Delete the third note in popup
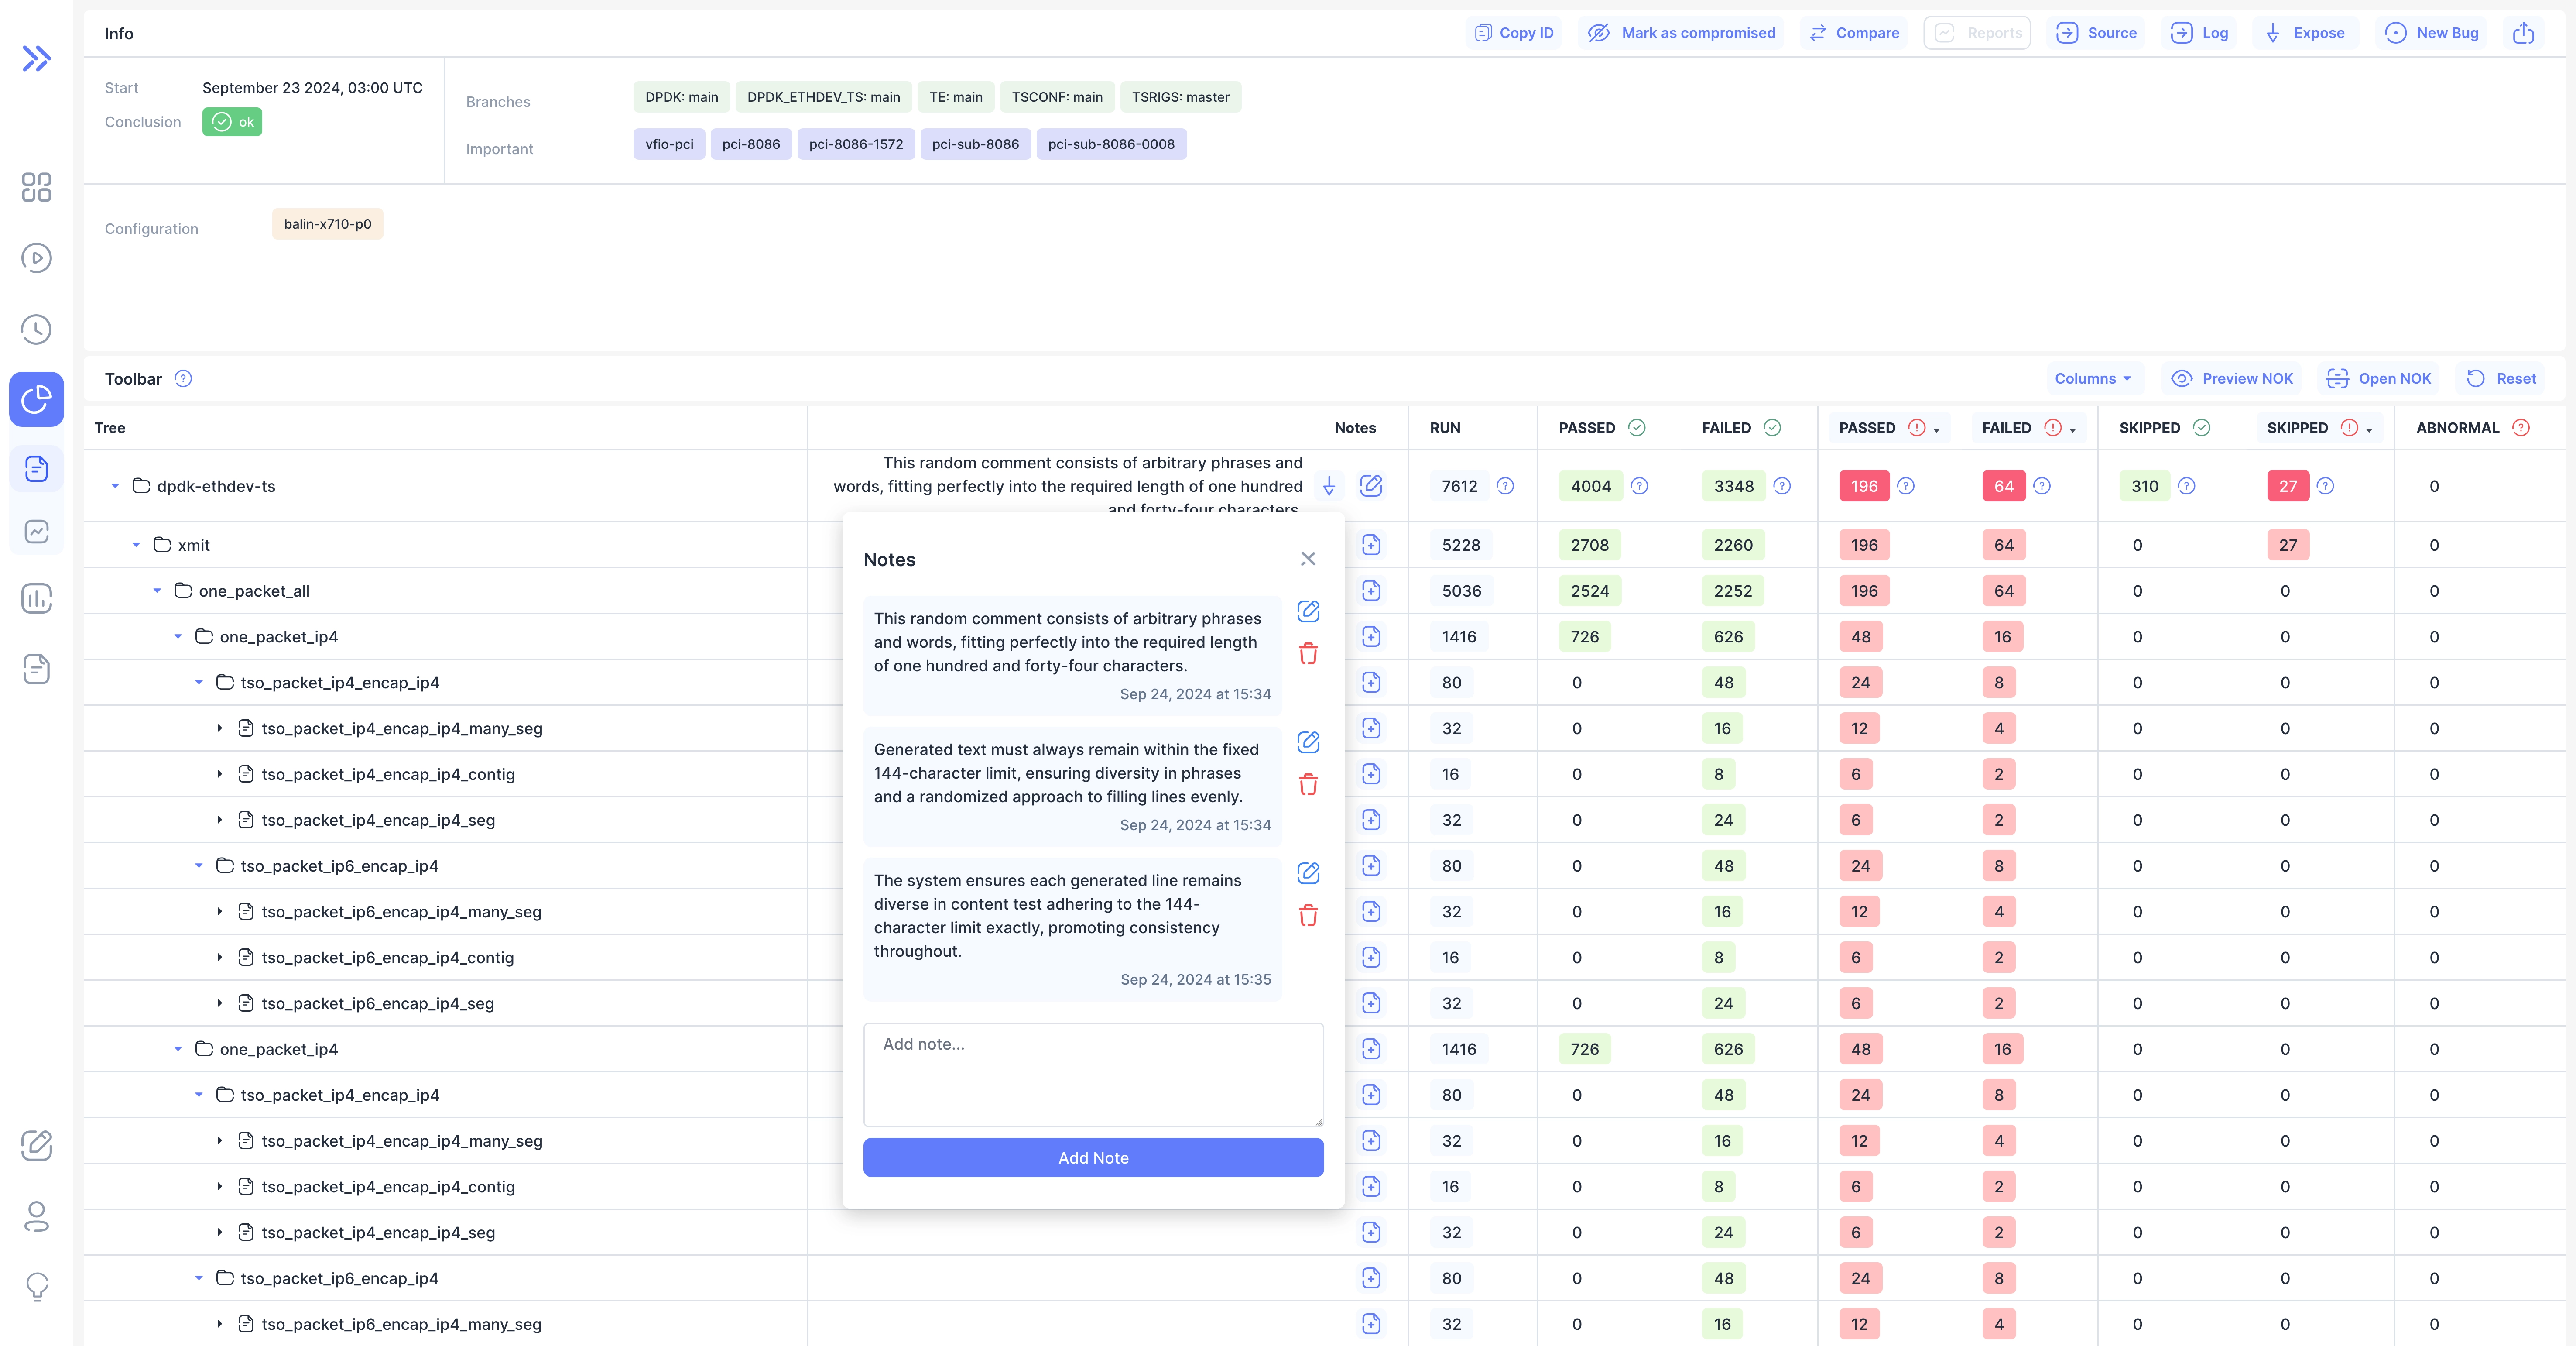This screenshot has height=1346, width=2576. (x=1307, y=915)
